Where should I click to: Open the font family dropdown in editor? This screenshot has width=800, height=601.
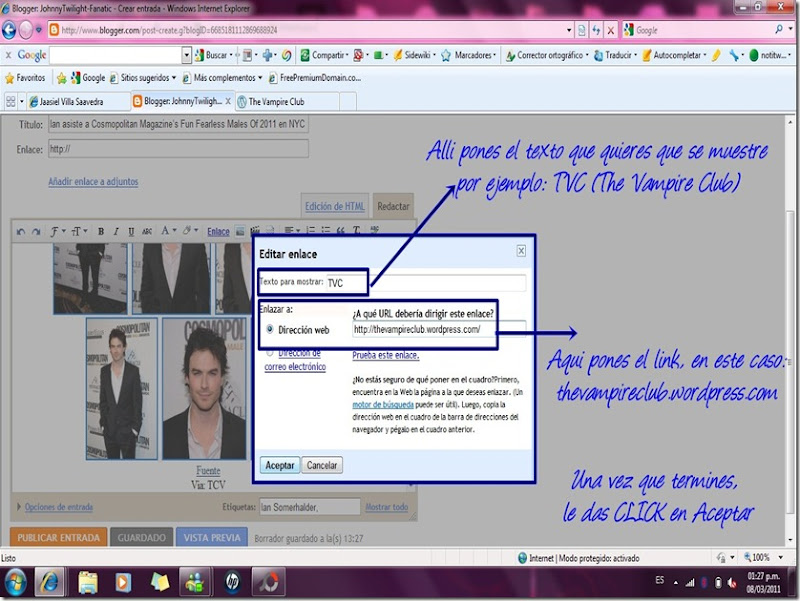(x=58, y=232)
